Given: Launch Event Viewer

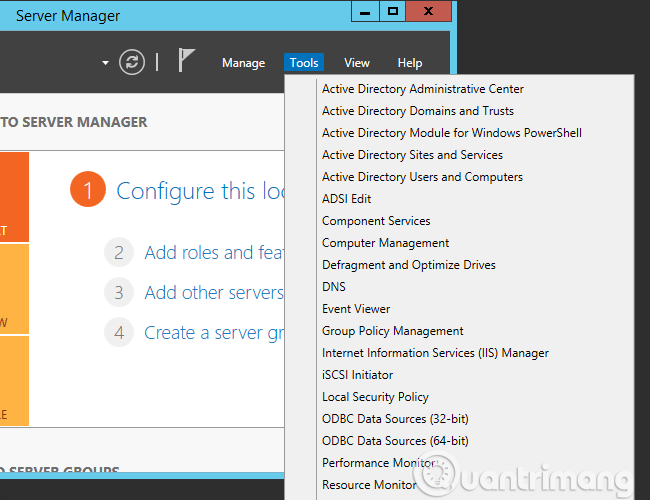Looking at the screenshot, I should [x=356, y=309].
